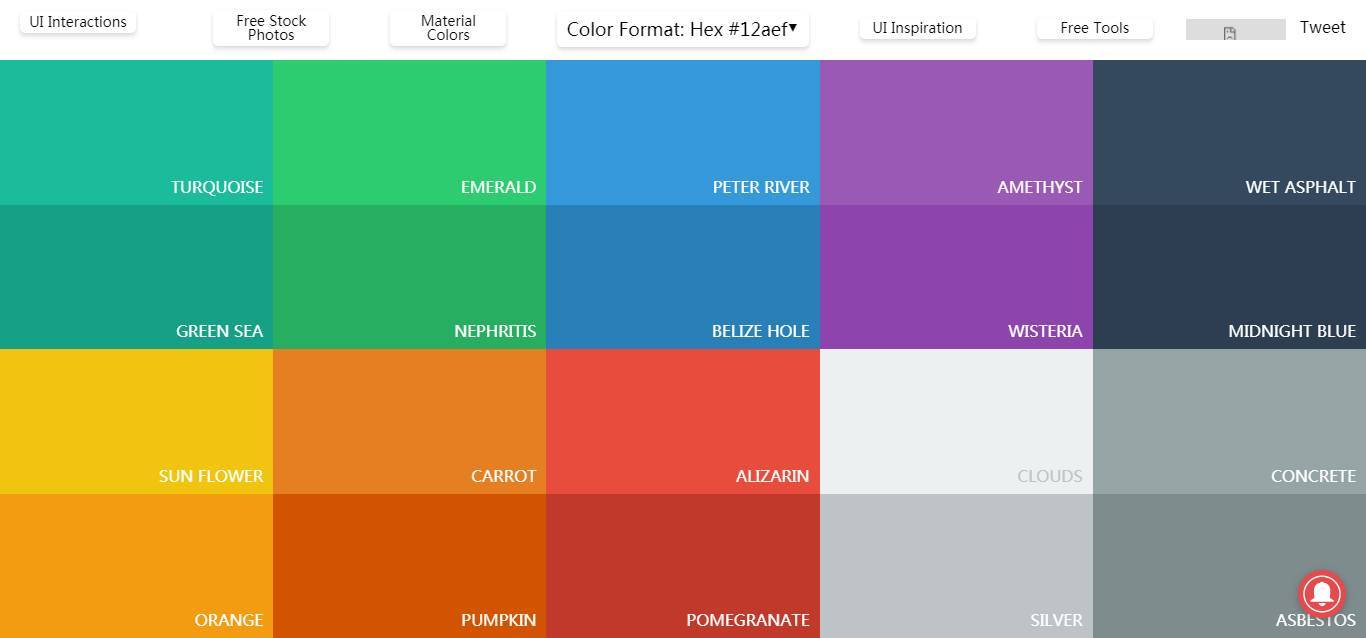1366x638 pixels.
Task: Select the Belize Hole swatch
Action: click(x=682, y=277)
